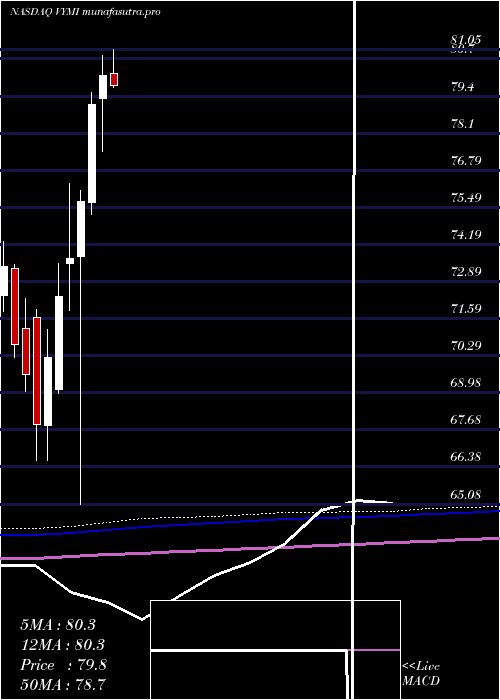Click the last red candlestick near 79.8
Viewport: 500px width, 700px height.
pos(114,79)
